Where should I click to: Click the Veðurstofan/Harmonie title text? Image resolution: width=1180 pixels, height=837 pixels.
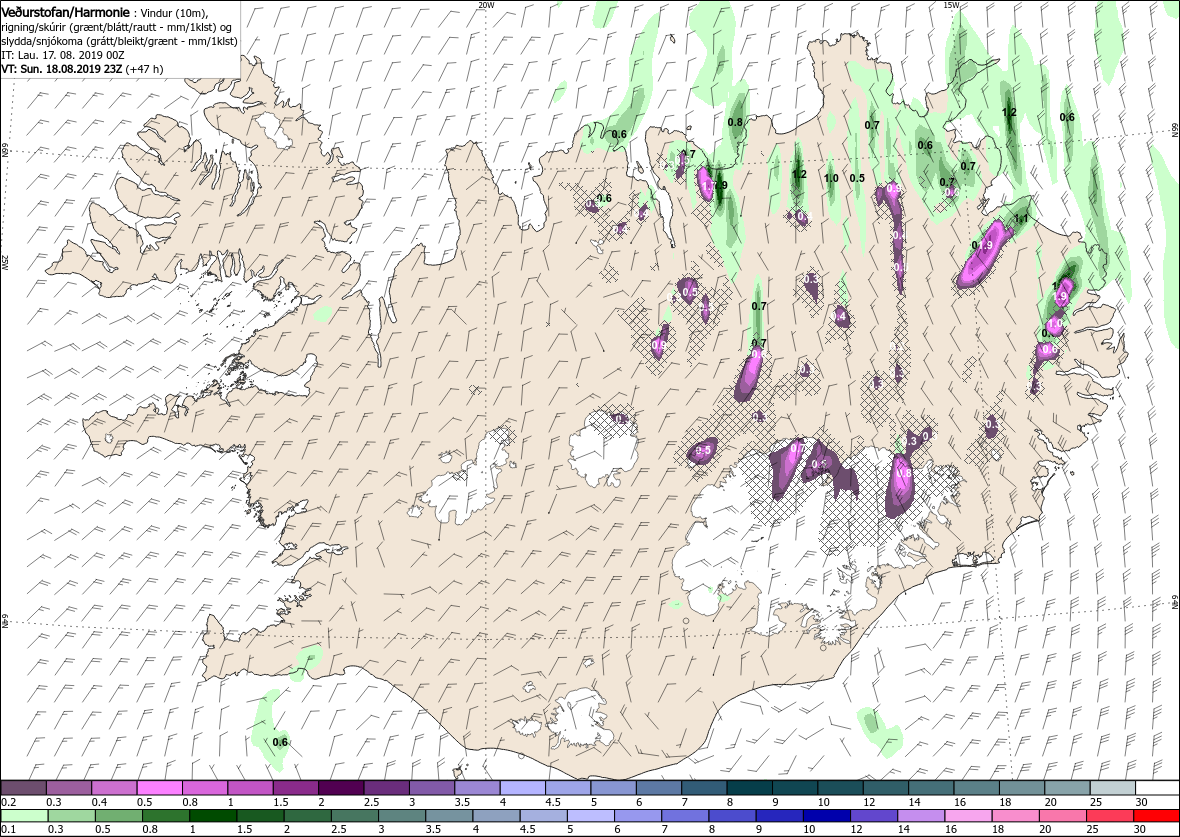tap(65, 13)
